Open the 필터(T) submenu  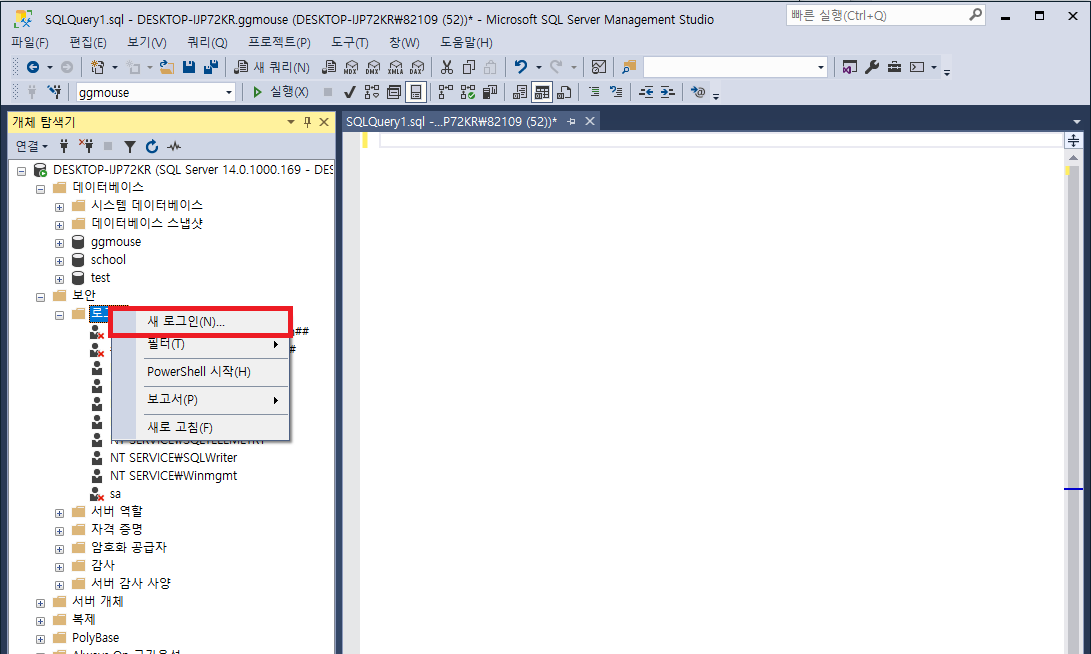click(200, 344)
